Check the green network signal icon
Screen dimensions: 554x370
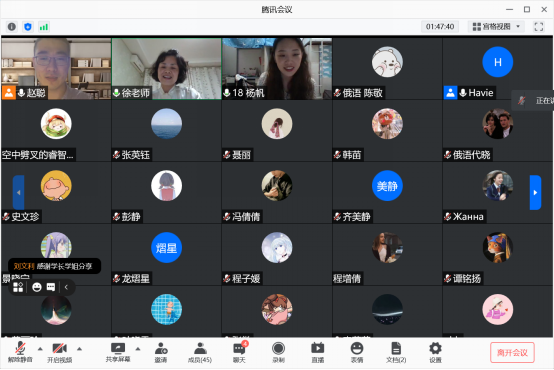pyautogui.click(x=44, y=27)
